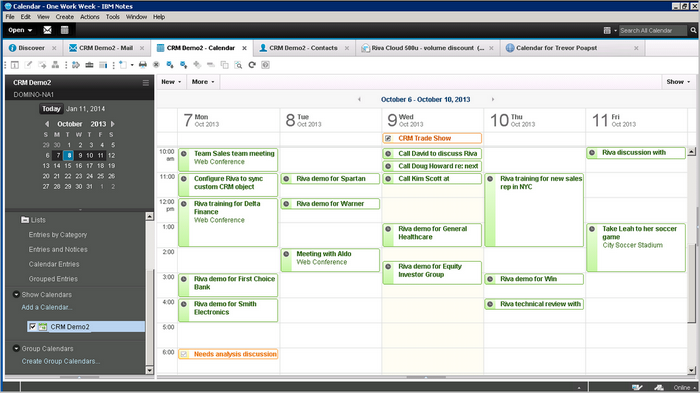Open the Calendar shortcut icon beside the Mail shortcut
700x393 pixels.
64,30
